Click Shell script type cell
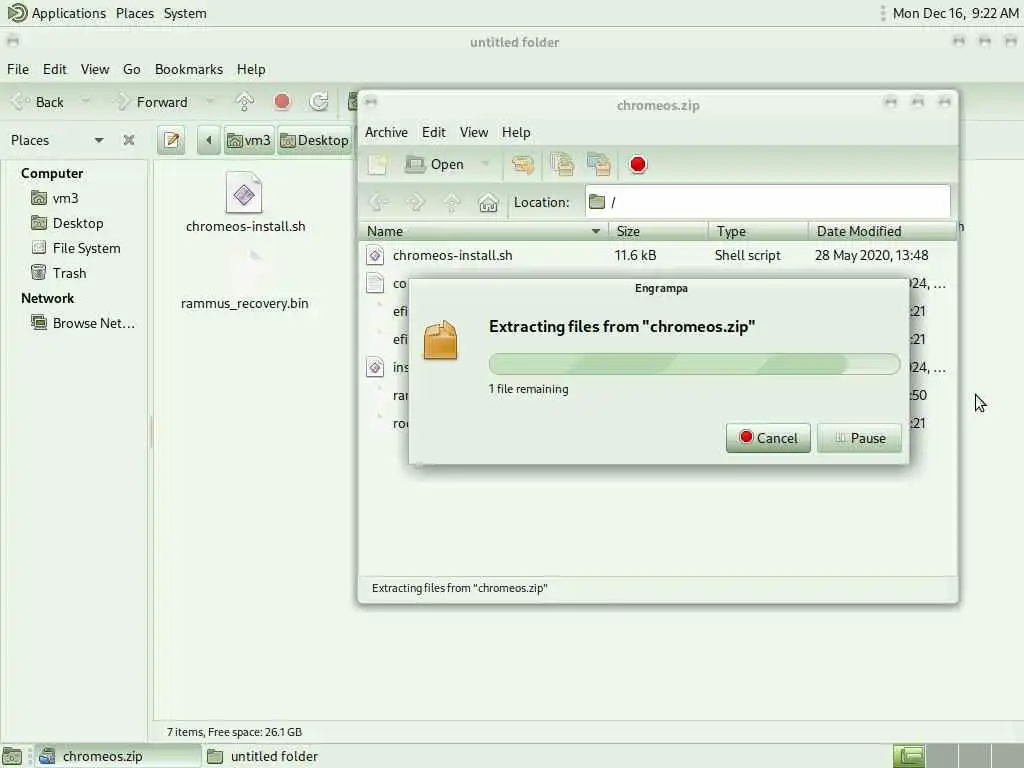 (x=748, y=255)
